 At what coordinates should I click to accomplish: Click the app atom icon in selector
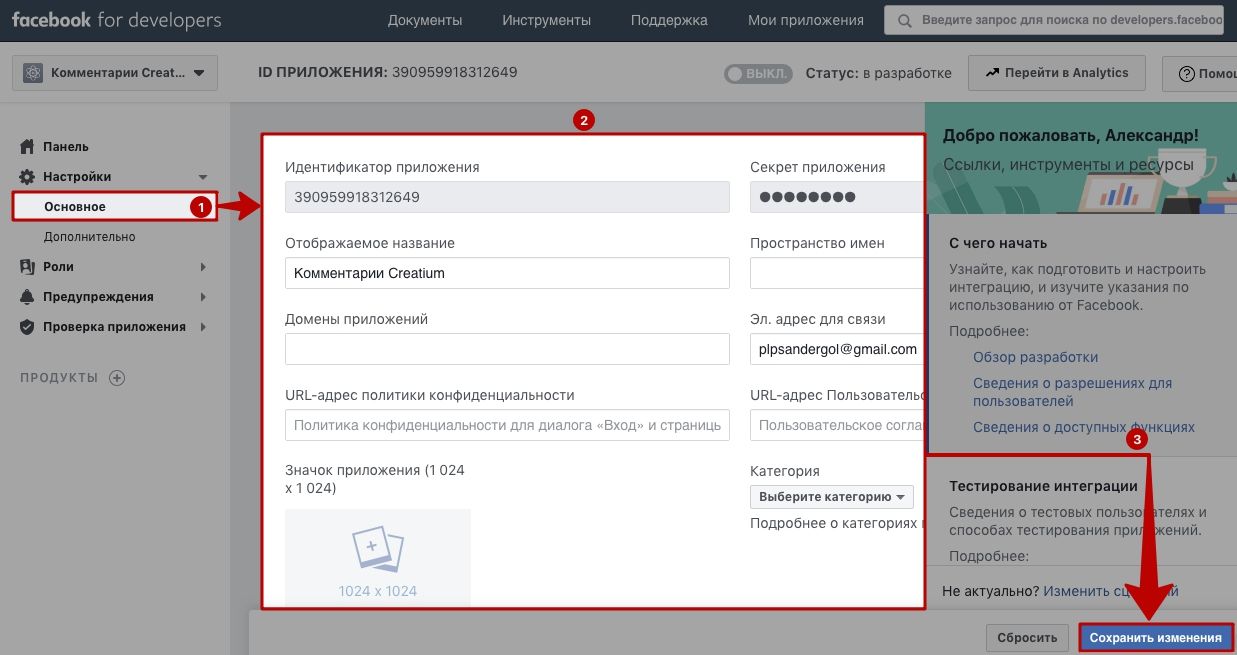click(x=33, y=73)
